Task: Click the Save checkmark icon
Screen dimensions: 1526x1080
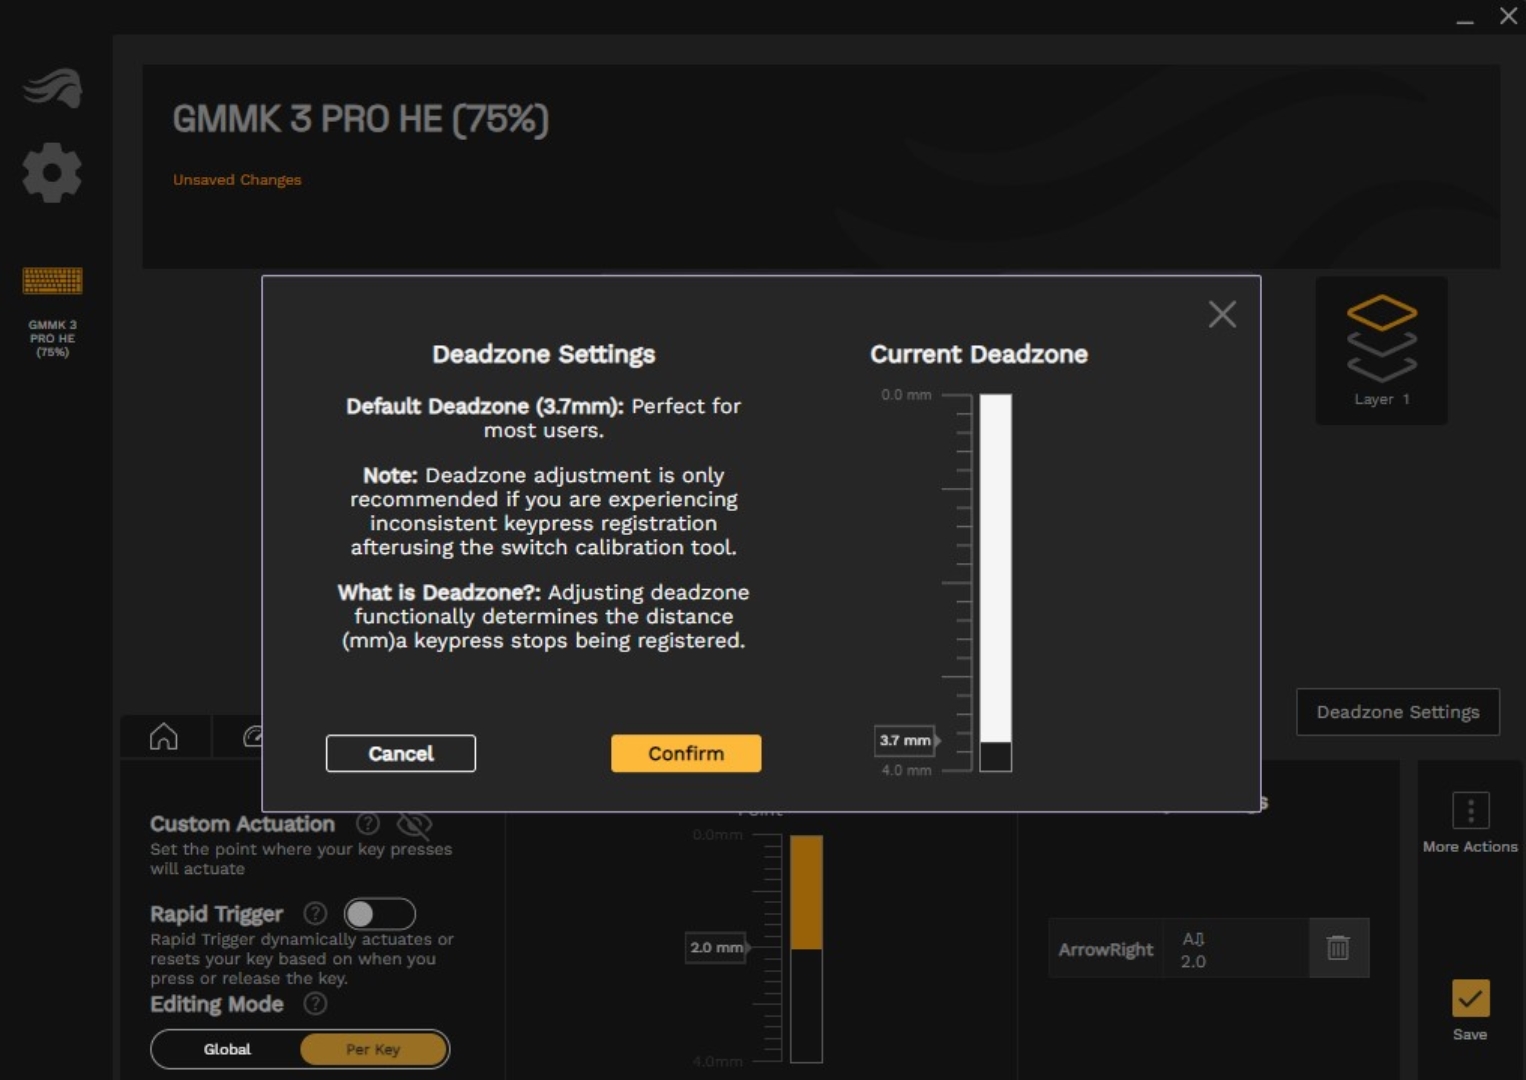Action: [x=1470, y=998]
